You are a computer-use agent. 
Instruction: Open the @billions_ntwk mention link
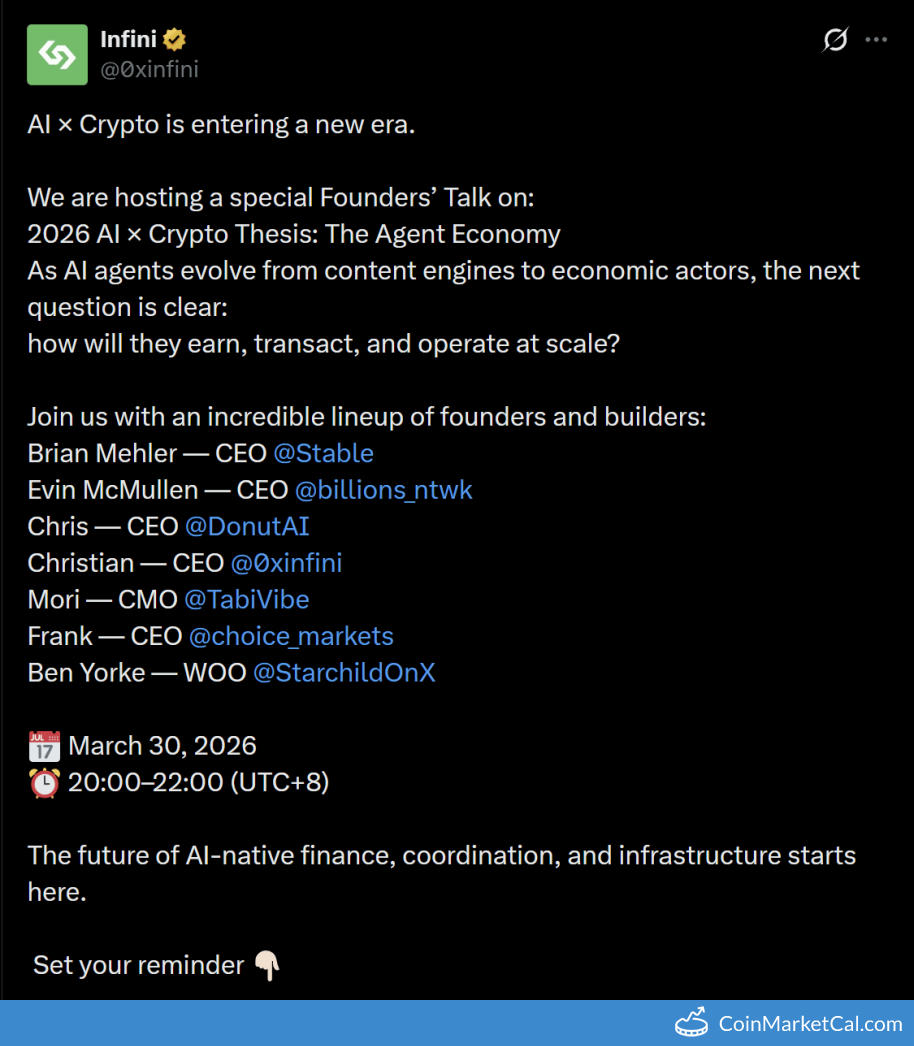coord(383,490)
